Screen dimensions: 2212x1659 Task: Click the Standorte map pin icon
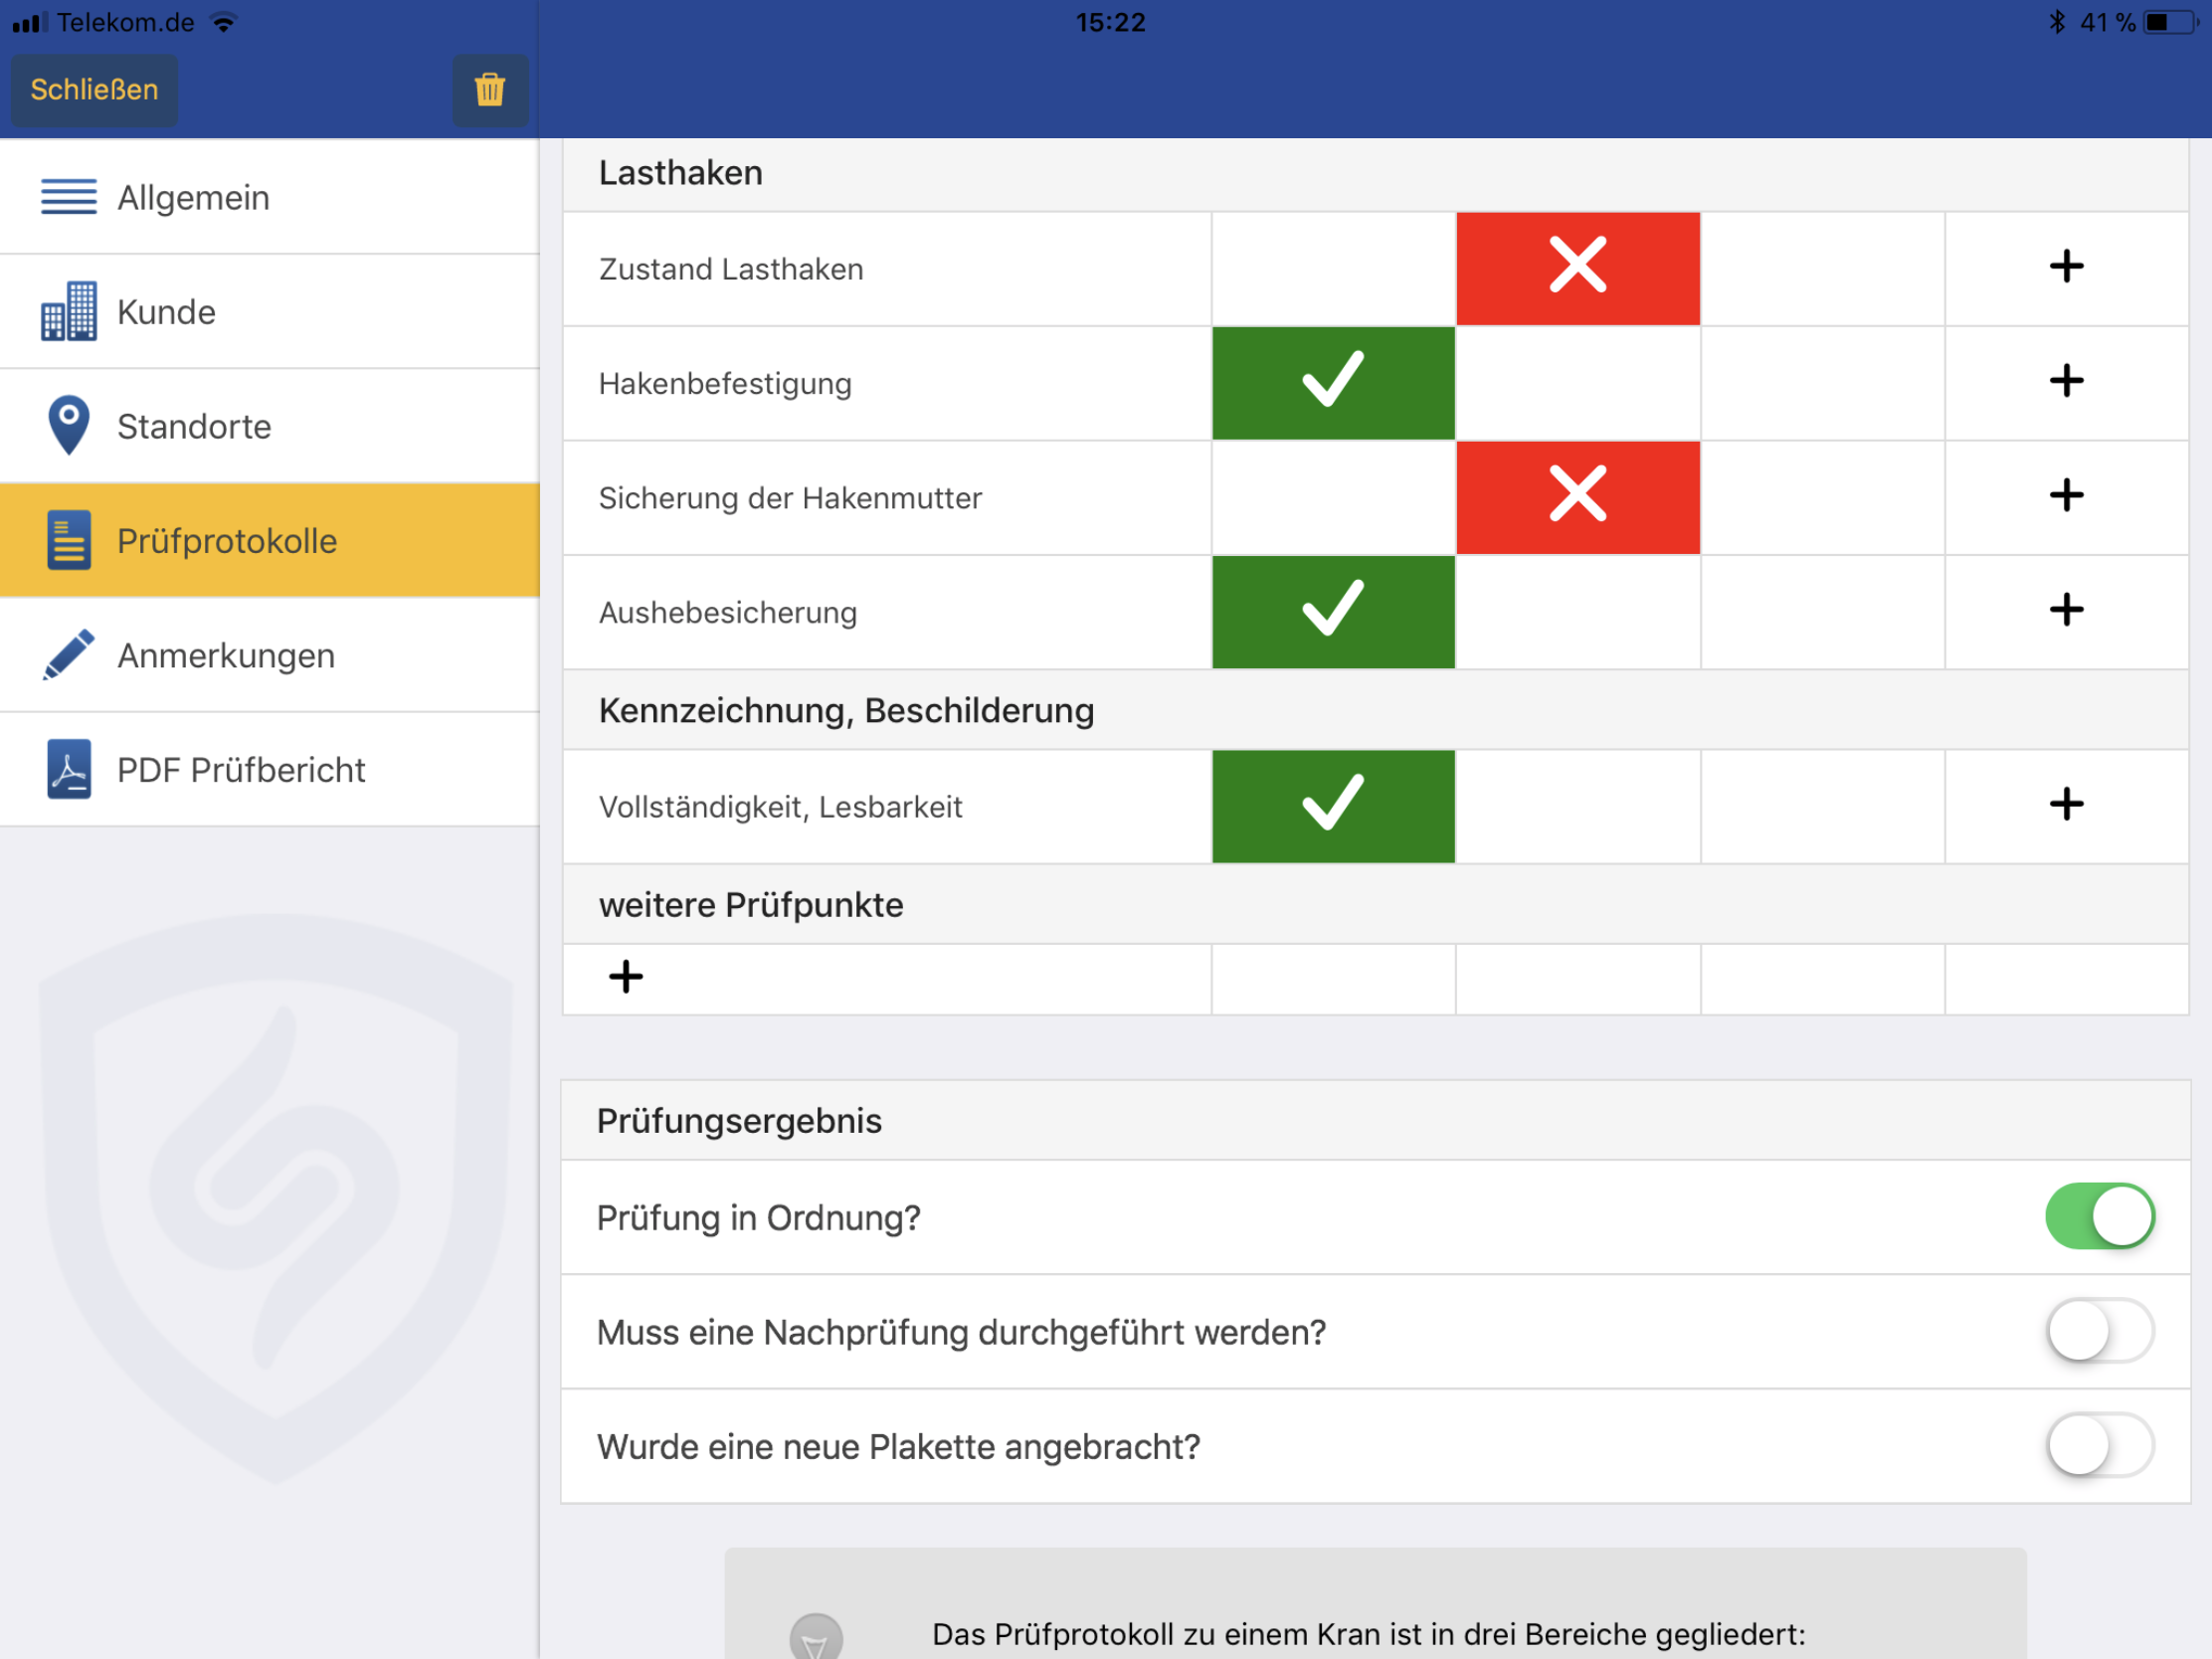coord(69,425)
